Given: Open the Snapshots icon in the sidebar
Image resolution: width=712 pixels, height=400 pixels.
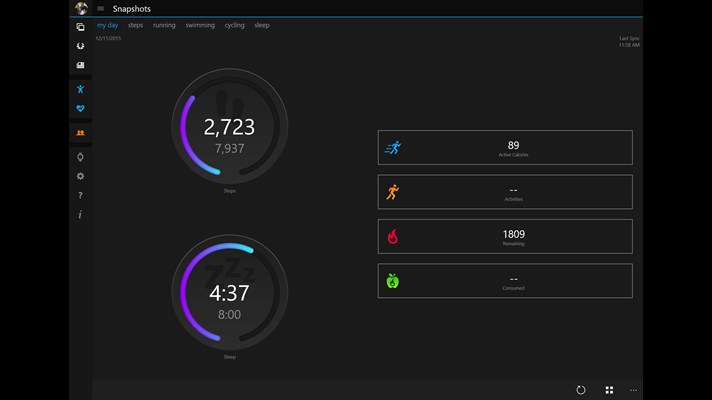Looking at the screenshot, I should (80, 27).
